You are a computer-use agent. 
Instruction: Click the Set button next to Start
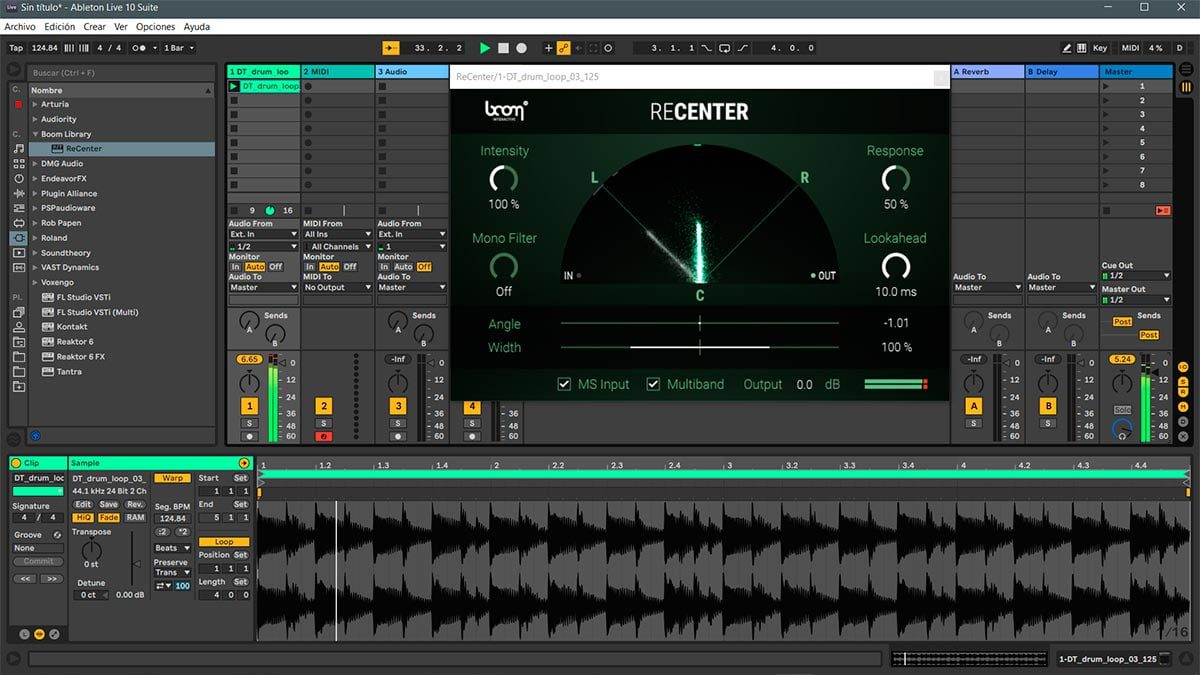tap(241, 478)
